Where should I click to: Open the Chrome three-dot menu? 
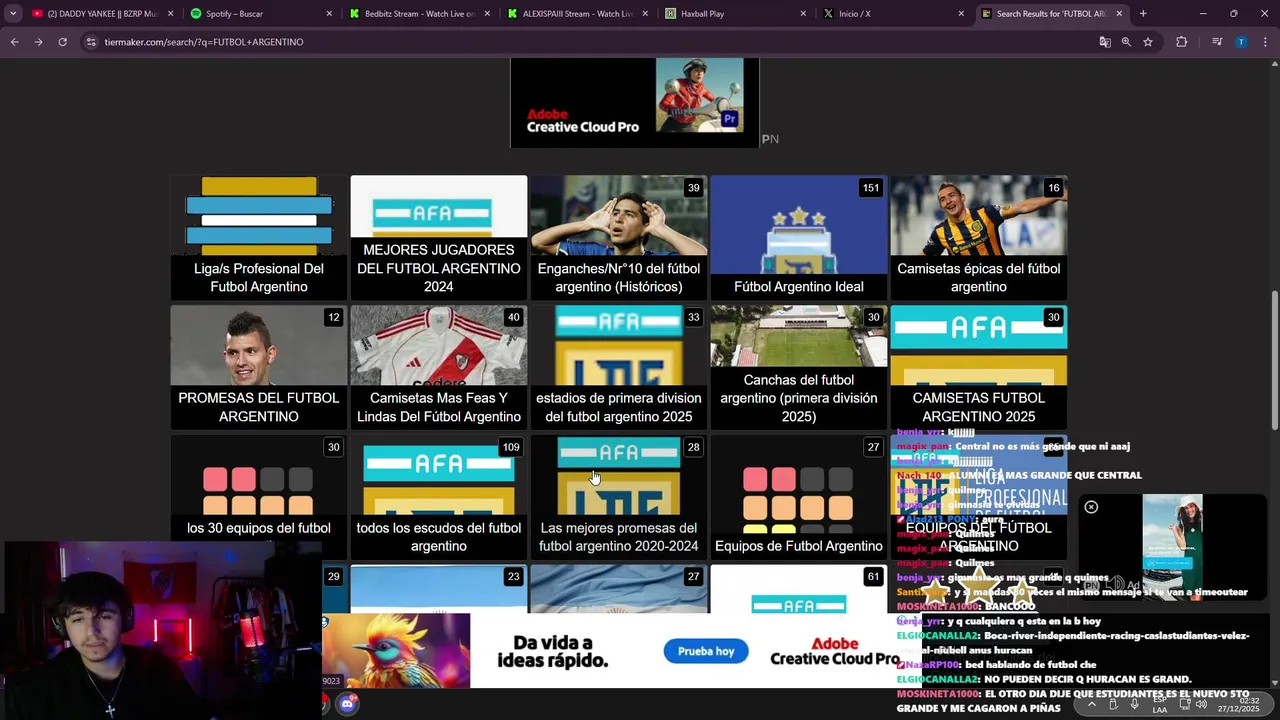click(x=1266, y=42)
